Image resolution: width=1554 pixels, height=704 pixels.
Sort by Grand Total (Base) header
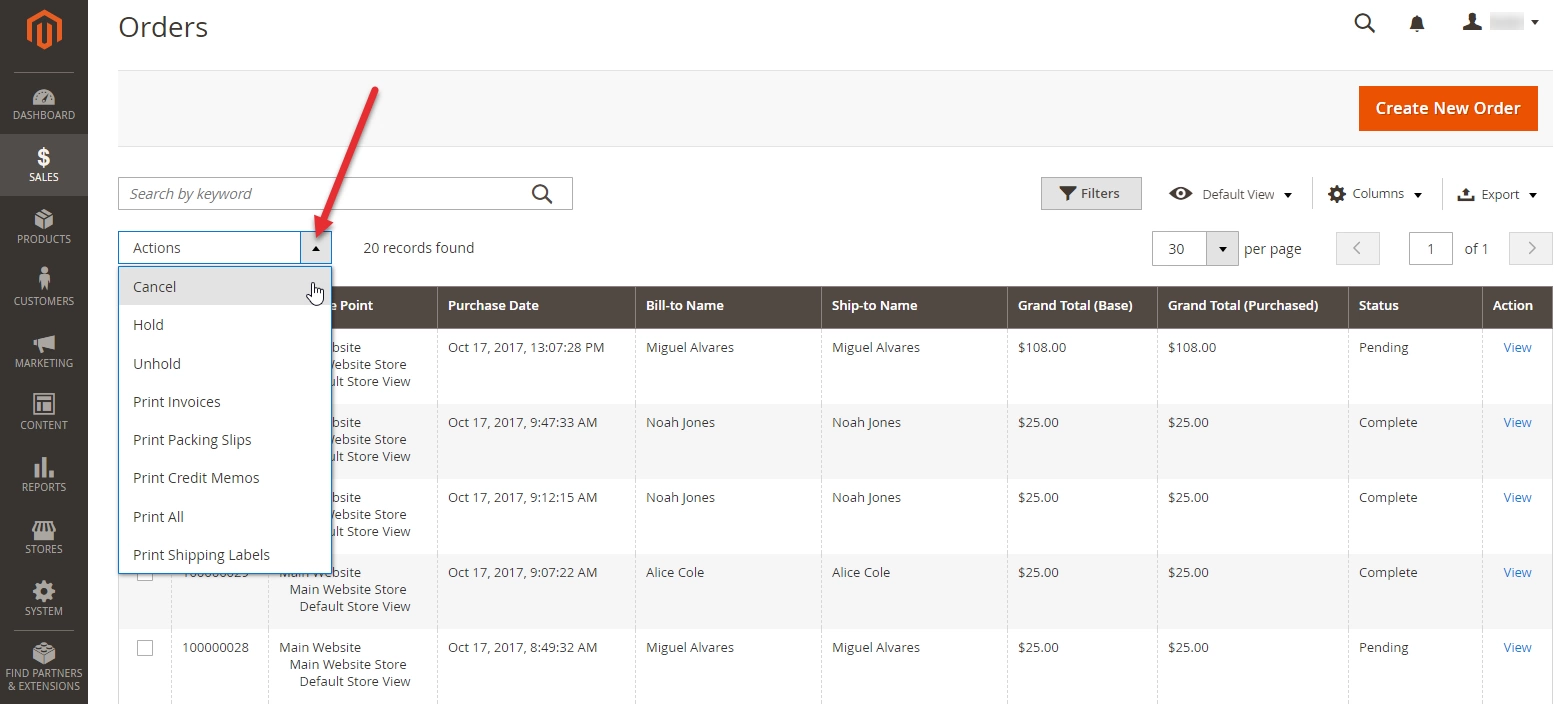tap(1082, 306)
